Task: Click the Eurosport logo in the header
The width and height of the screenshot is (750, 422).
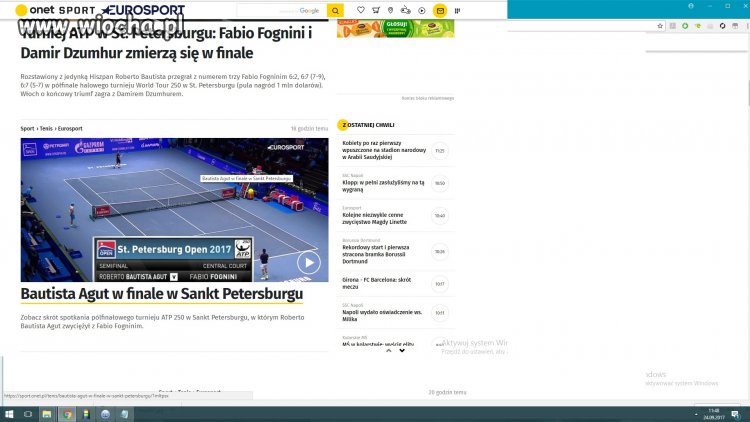Action: [x=143, y=10]
